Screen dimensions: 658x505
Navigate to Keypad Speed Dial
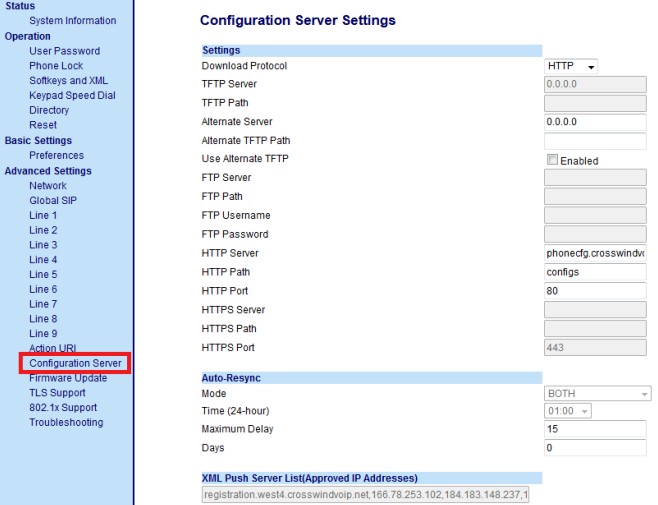(72, 96)
